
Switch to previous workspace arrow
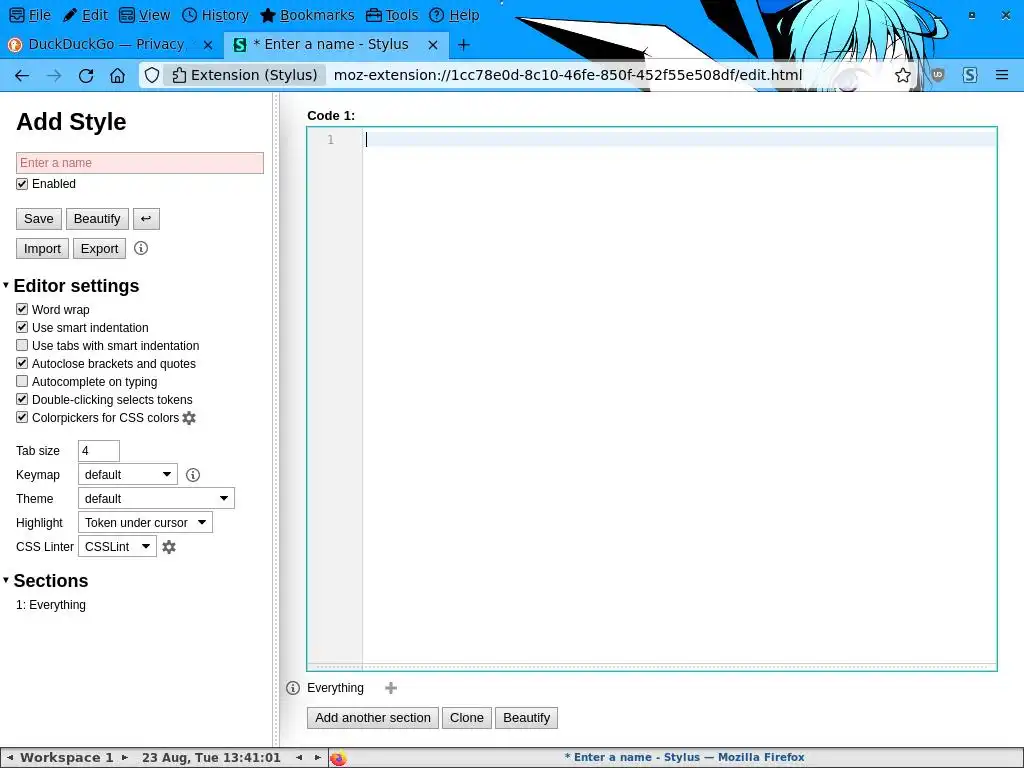click(x=10, y=758)
